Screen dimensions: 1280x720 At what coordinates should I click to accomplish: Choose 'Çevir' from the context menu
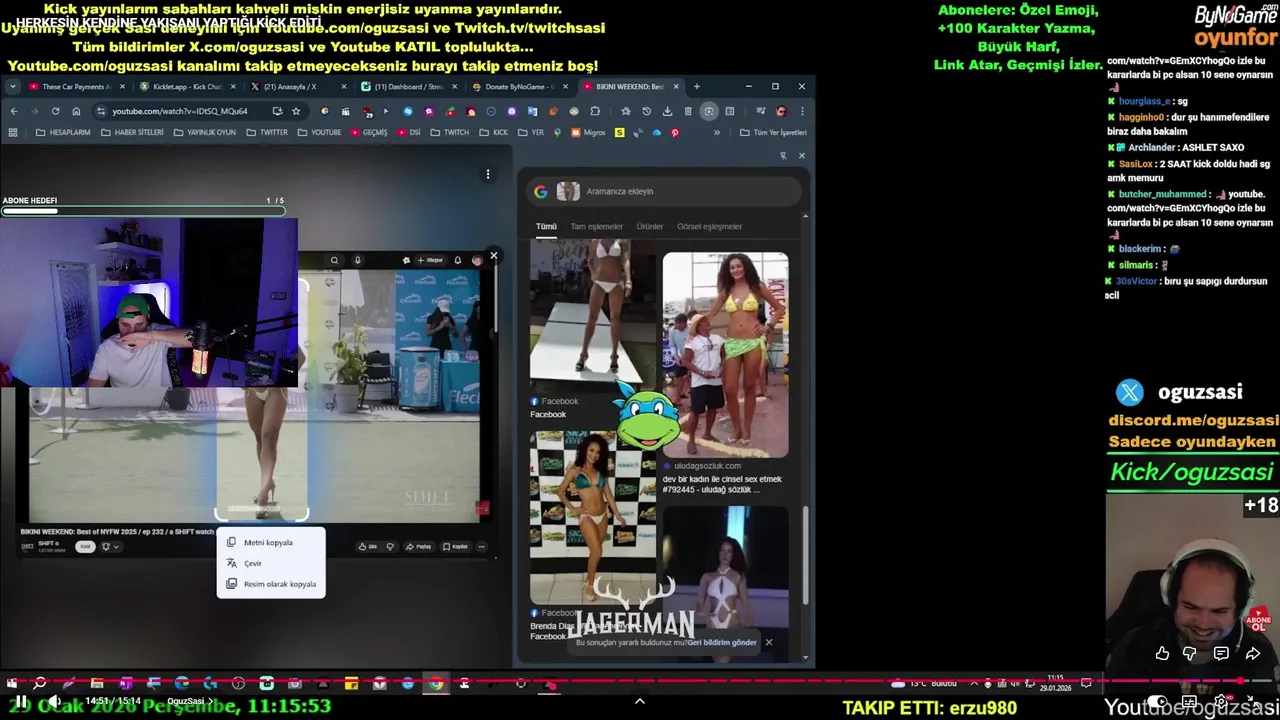271,563
